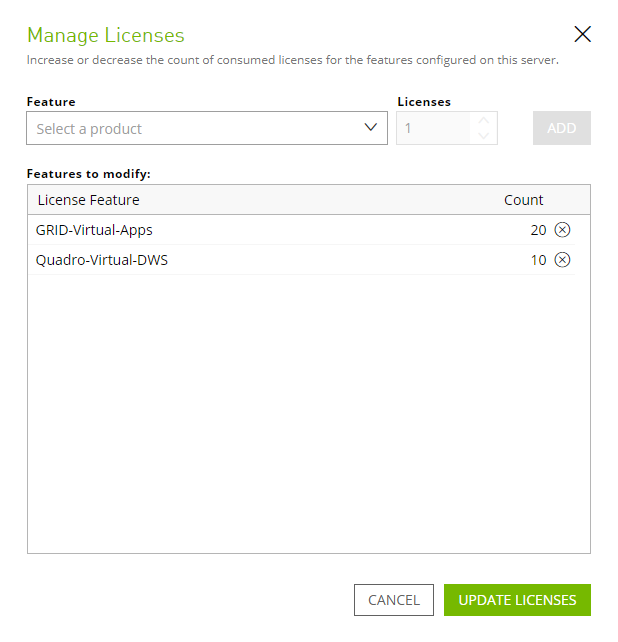Click the Count column header
The height and width of the screenshot is (642, 618).
click(x=523, y=200)
